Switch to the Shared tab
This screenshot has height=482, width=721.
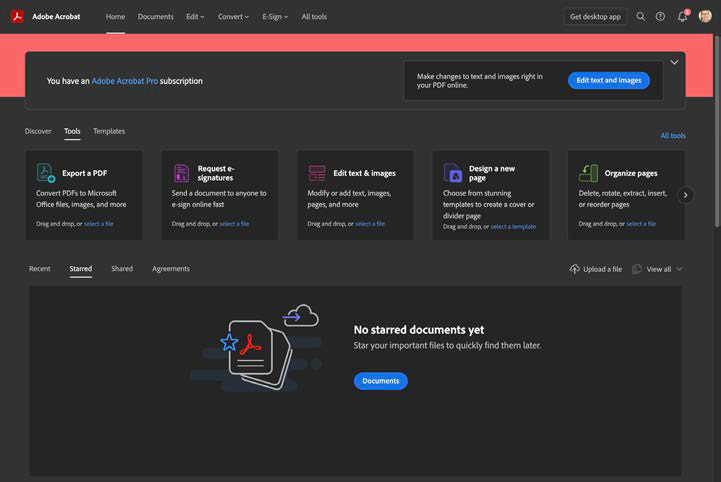(122, 269)
